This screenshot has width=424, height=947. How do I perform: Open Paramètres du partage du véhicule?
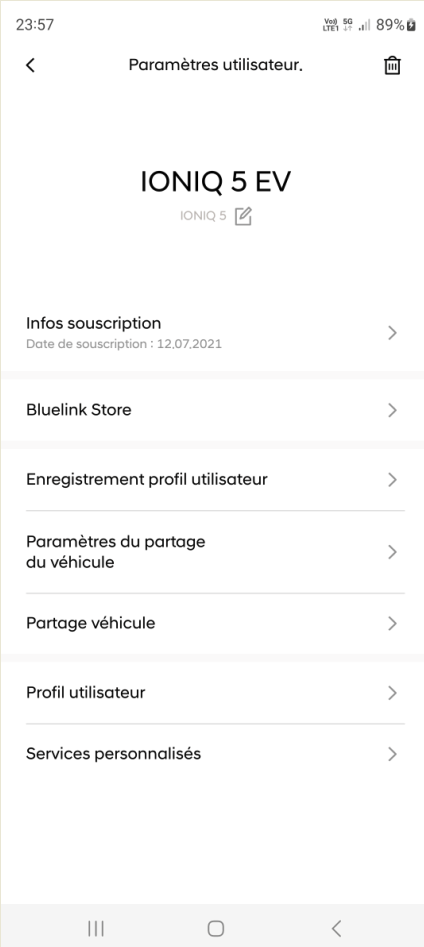(x=212, y=552)
